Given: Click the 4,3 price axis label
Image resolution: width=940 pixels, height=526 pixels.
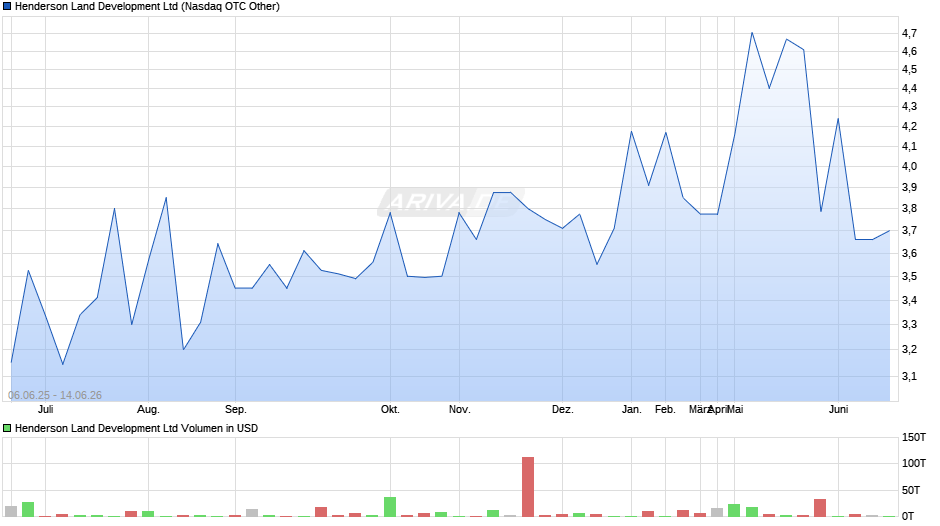Looking at the screenshot, I should pos(909,107).
